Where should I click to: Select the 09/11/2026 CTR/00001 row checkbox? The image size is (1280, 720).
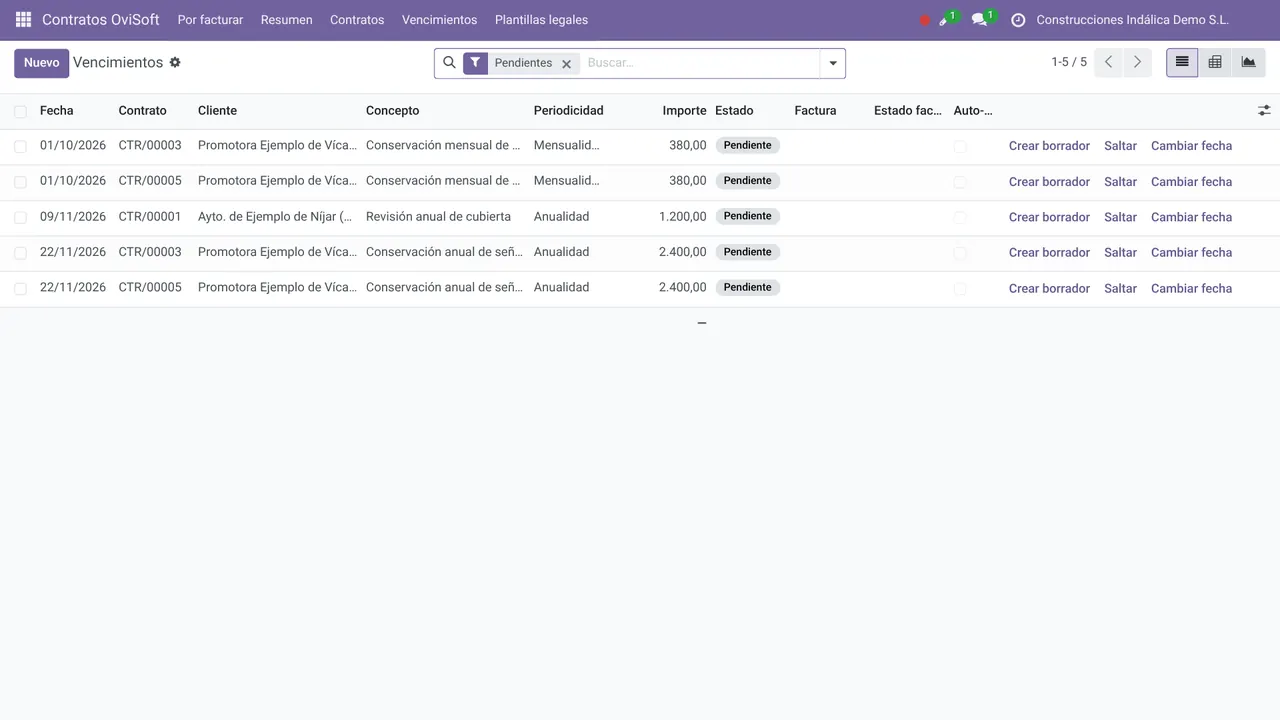(20, 217)
